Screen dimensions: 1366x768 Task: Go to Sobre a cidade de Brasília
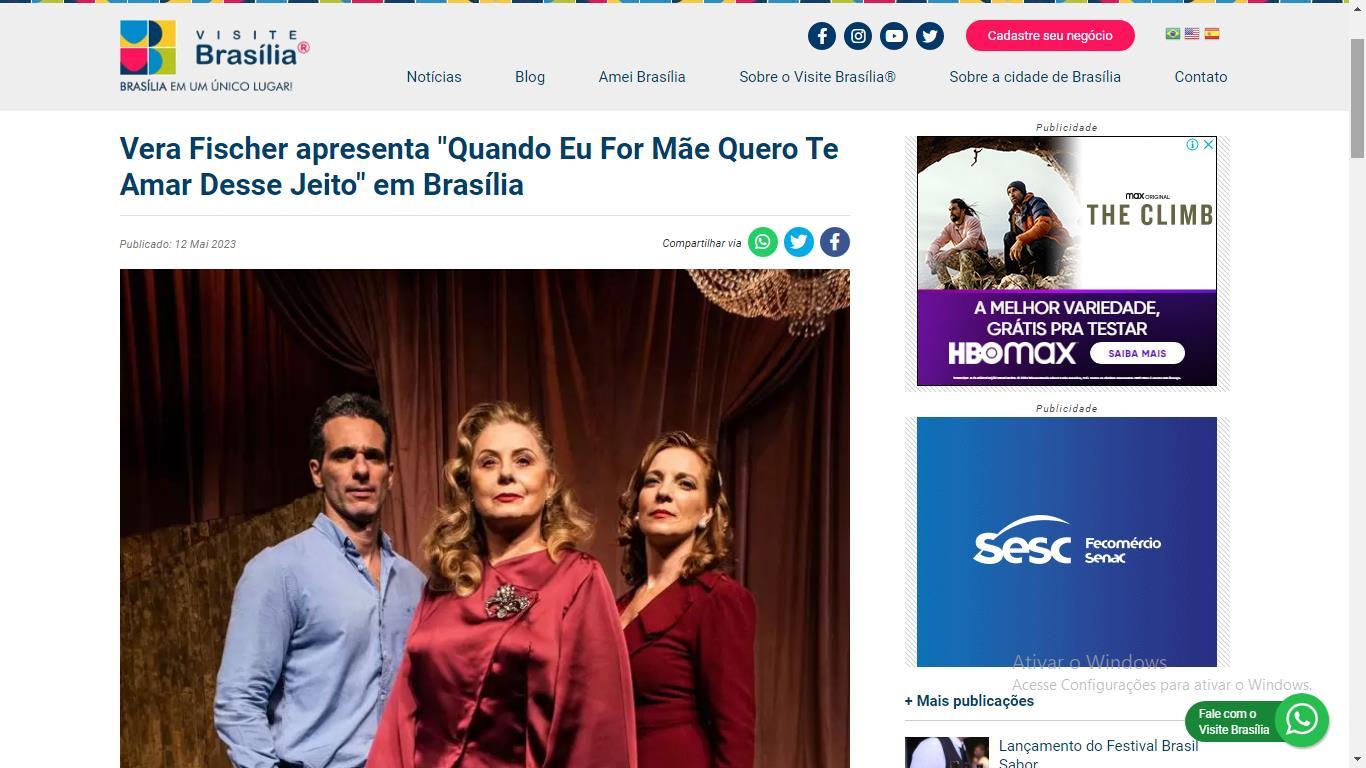coord(1035,77)
